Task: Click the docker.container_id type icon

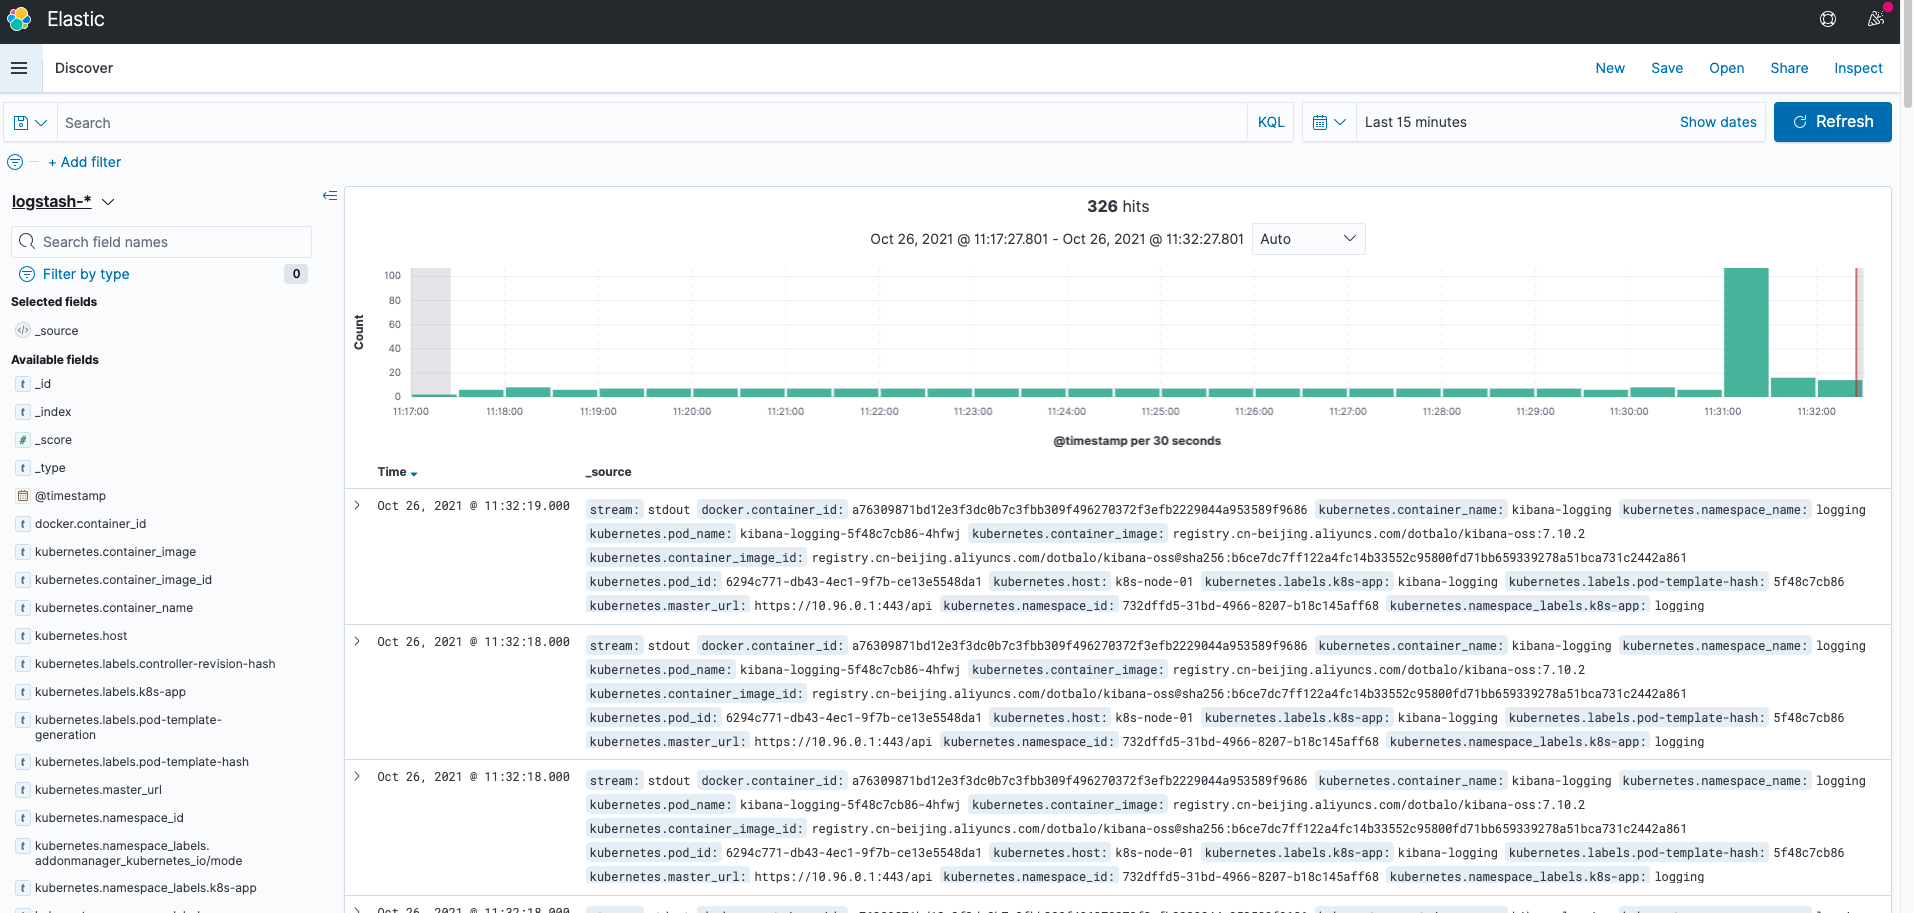Action: pyautogui.click(x=23, y=524)
